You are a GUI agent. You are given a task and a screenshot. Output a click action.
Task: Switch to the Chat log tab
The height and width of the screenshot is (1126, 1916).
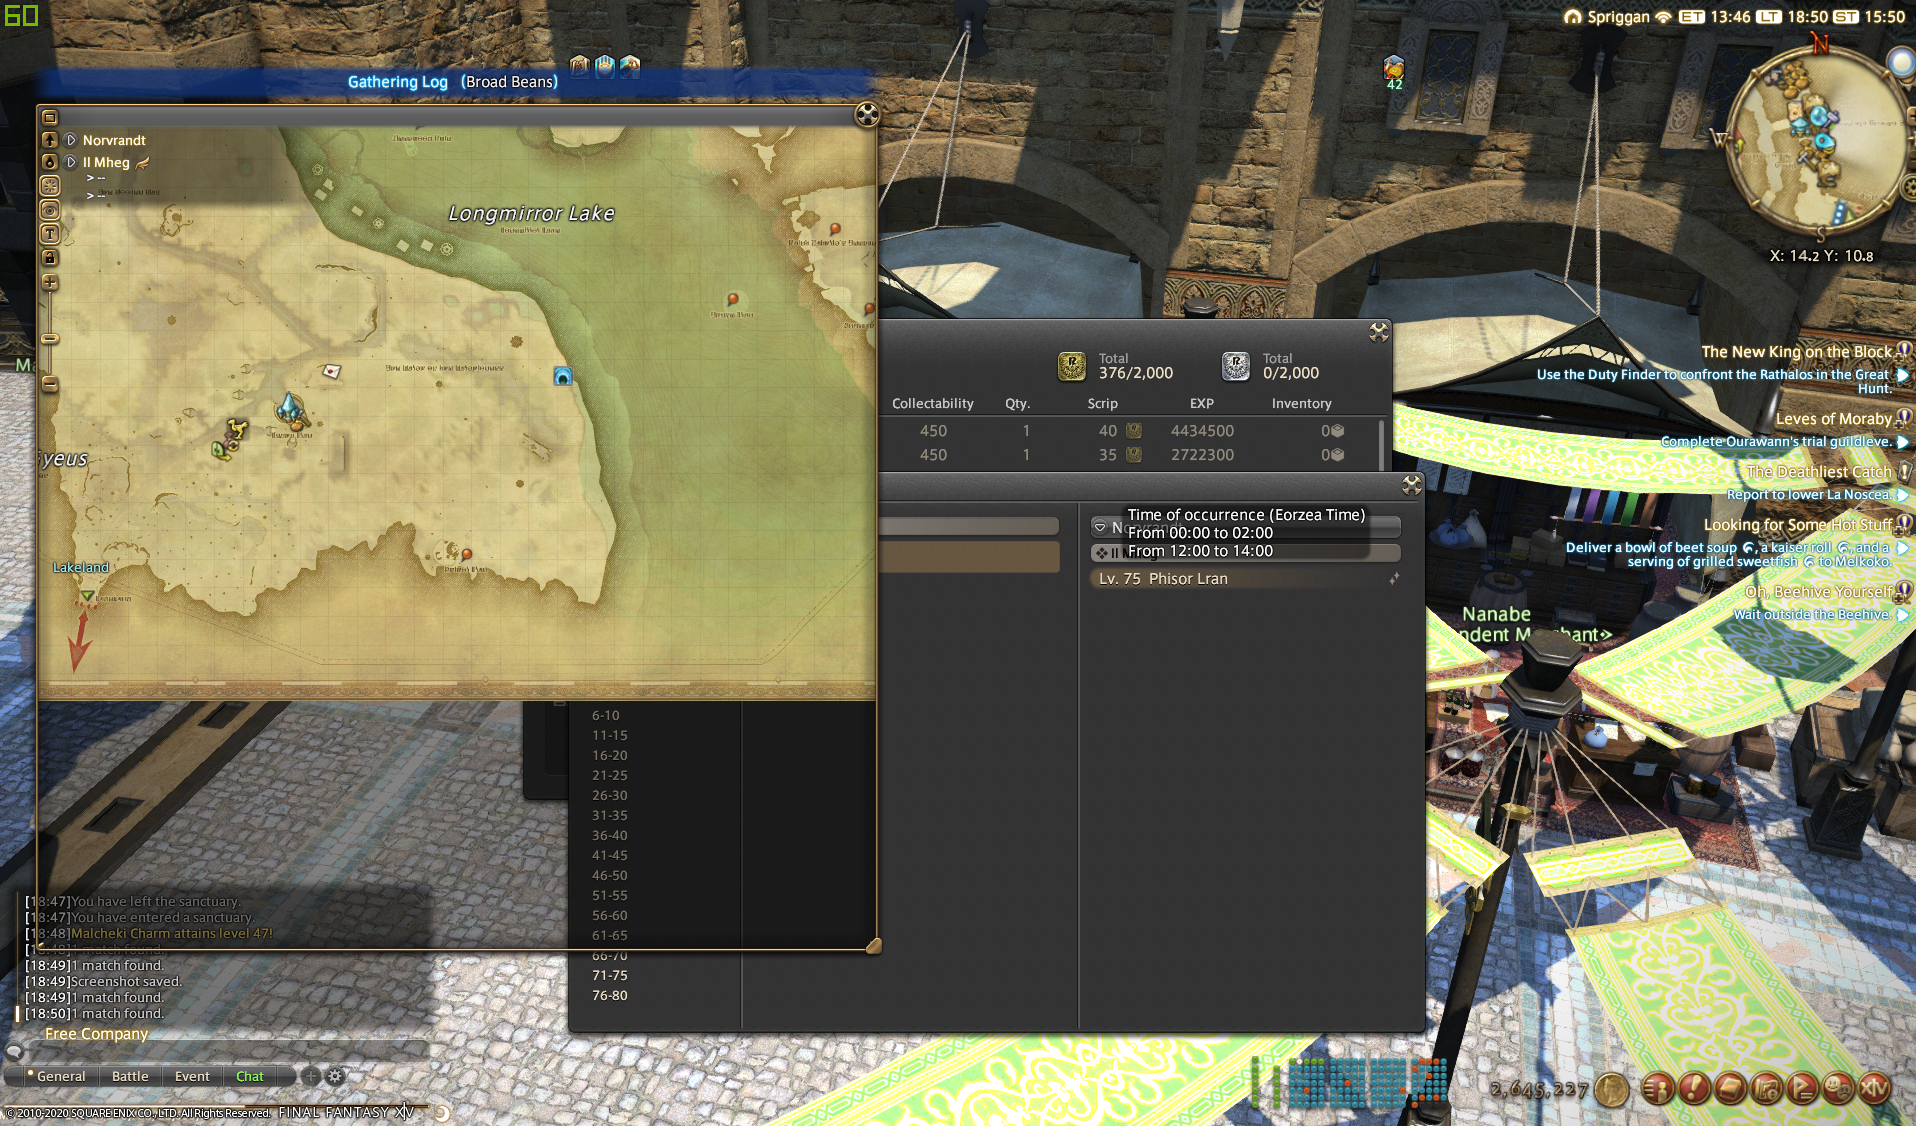[250, 1076]
